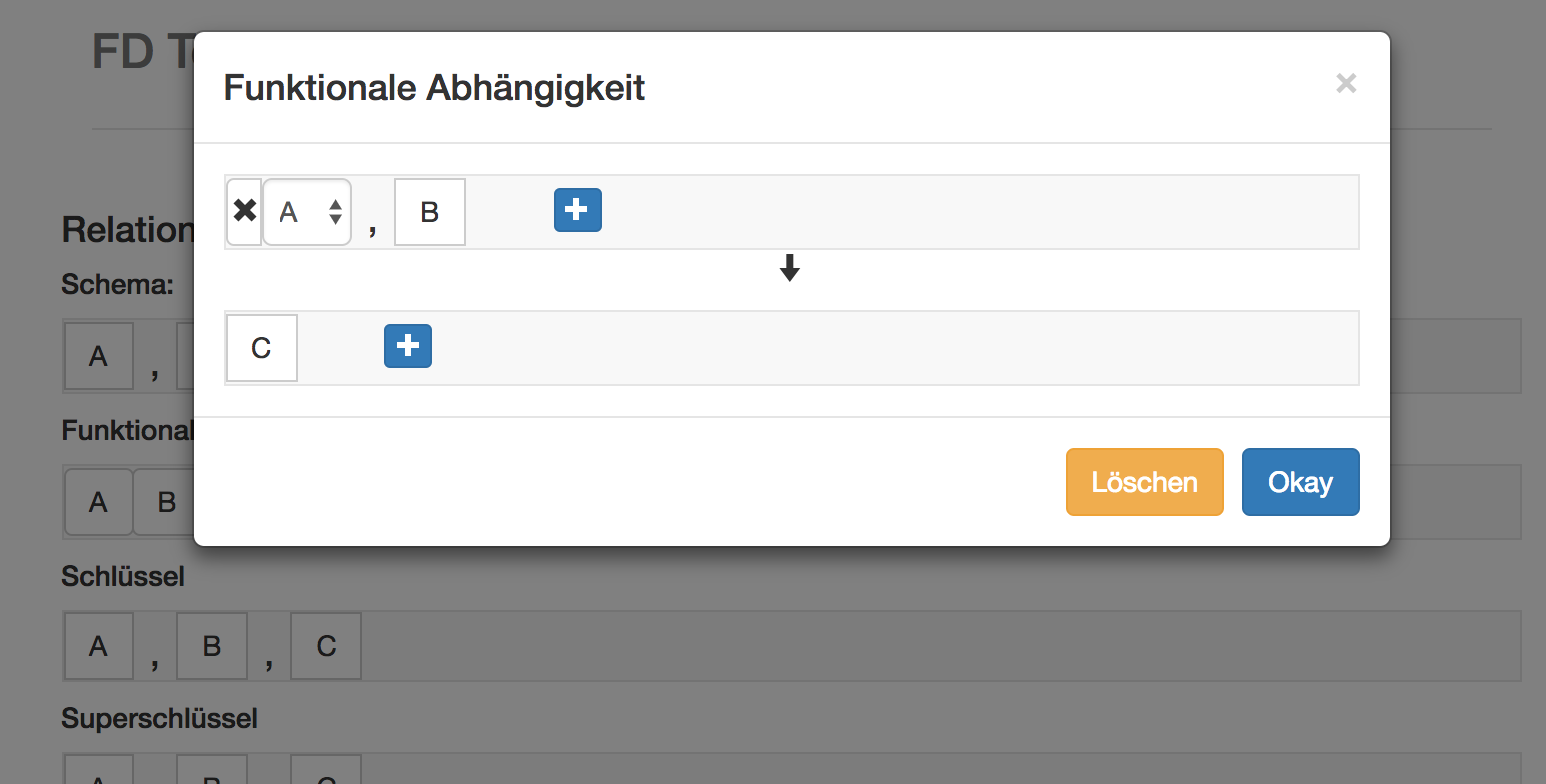Click B in the background Funktionale row
Viewport: 1546px width, 784px height.
[166, 501]
